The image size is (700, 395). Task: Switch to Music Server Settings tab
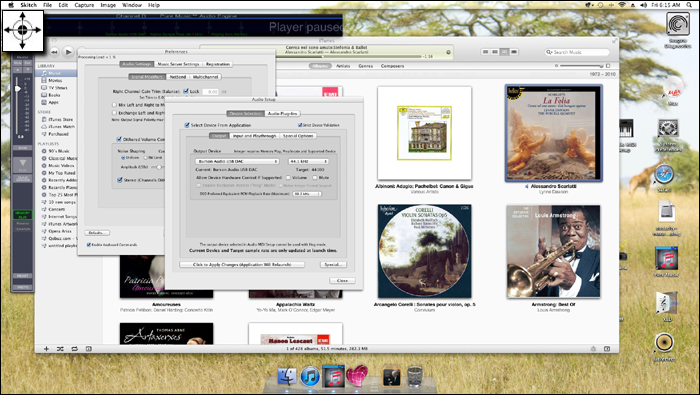pos(178,64)
